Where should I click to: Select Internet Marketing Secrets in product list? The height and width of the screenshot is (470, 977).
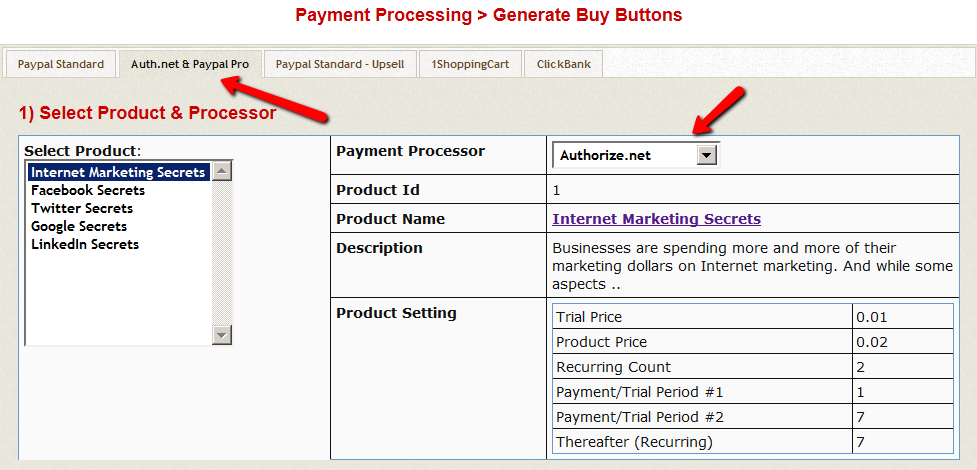tap(118, 172)
